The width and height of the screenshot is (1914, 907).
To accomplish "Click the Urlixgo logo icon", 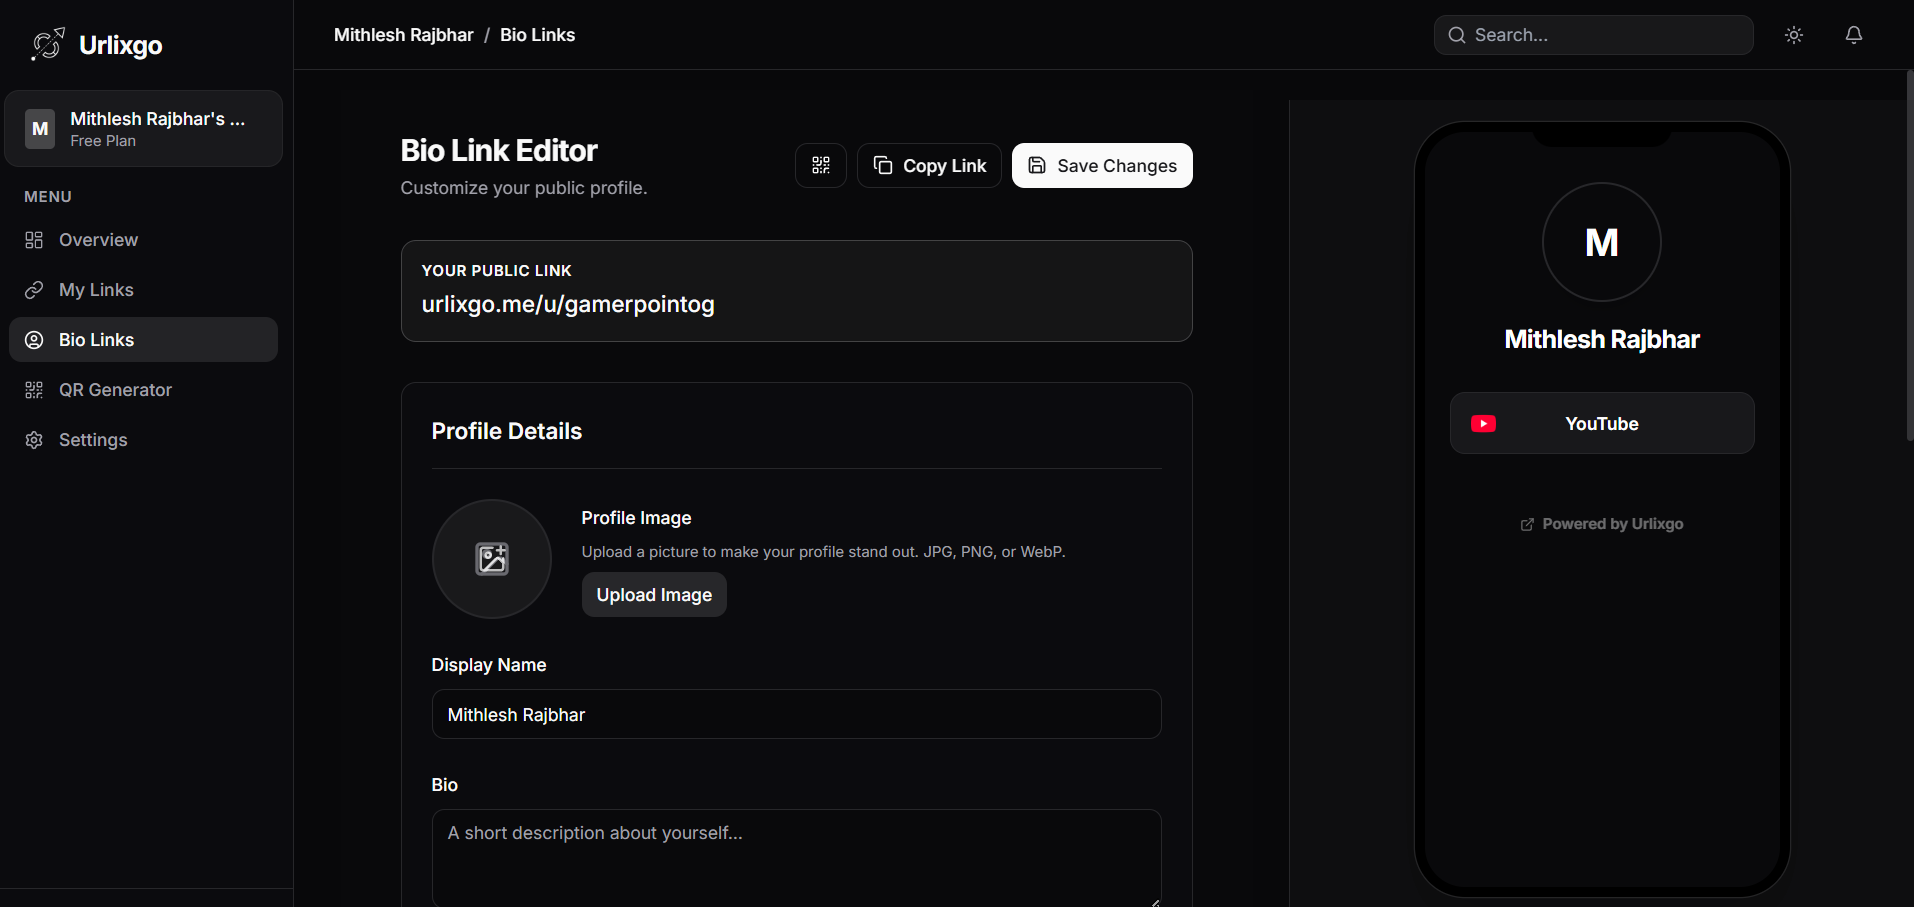I will pyautogui.click(x=47, y=44).
